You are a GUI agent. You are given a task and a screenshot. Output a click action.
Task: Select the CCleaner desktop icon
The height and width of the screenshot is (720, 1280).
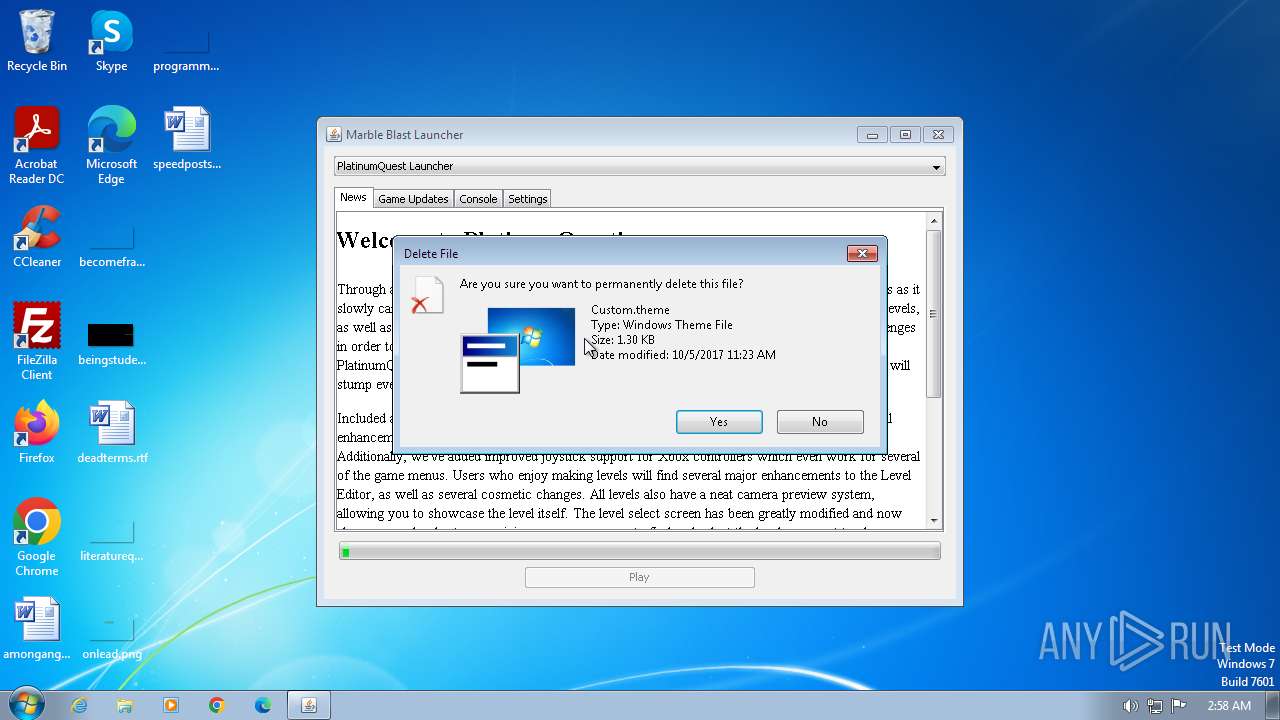37,237
